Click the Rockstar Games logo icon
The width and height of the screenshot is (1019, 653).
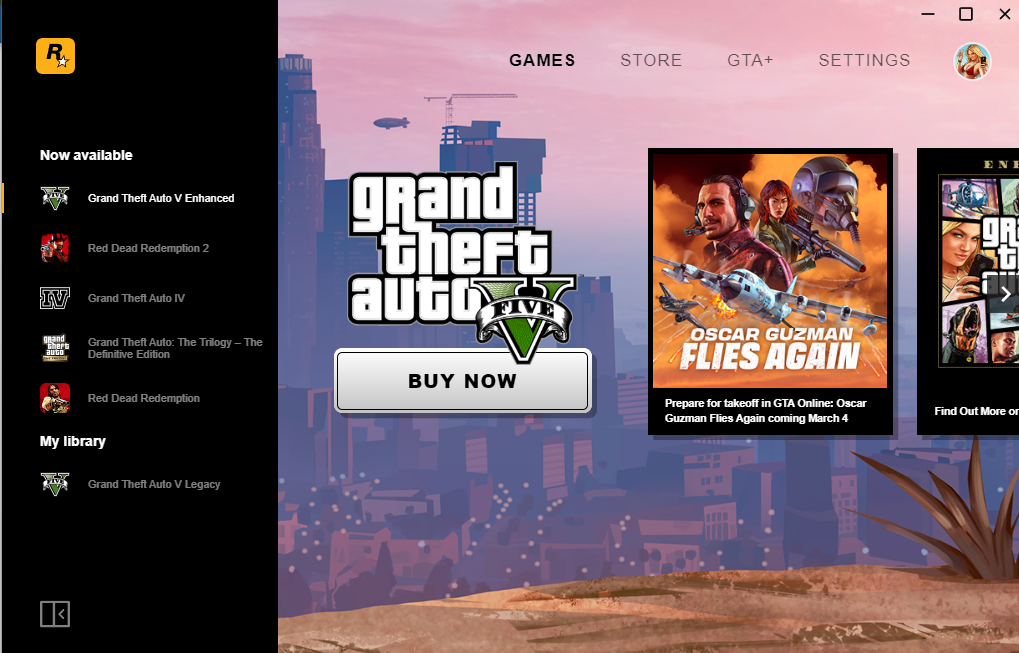click(x=55, y=56)
